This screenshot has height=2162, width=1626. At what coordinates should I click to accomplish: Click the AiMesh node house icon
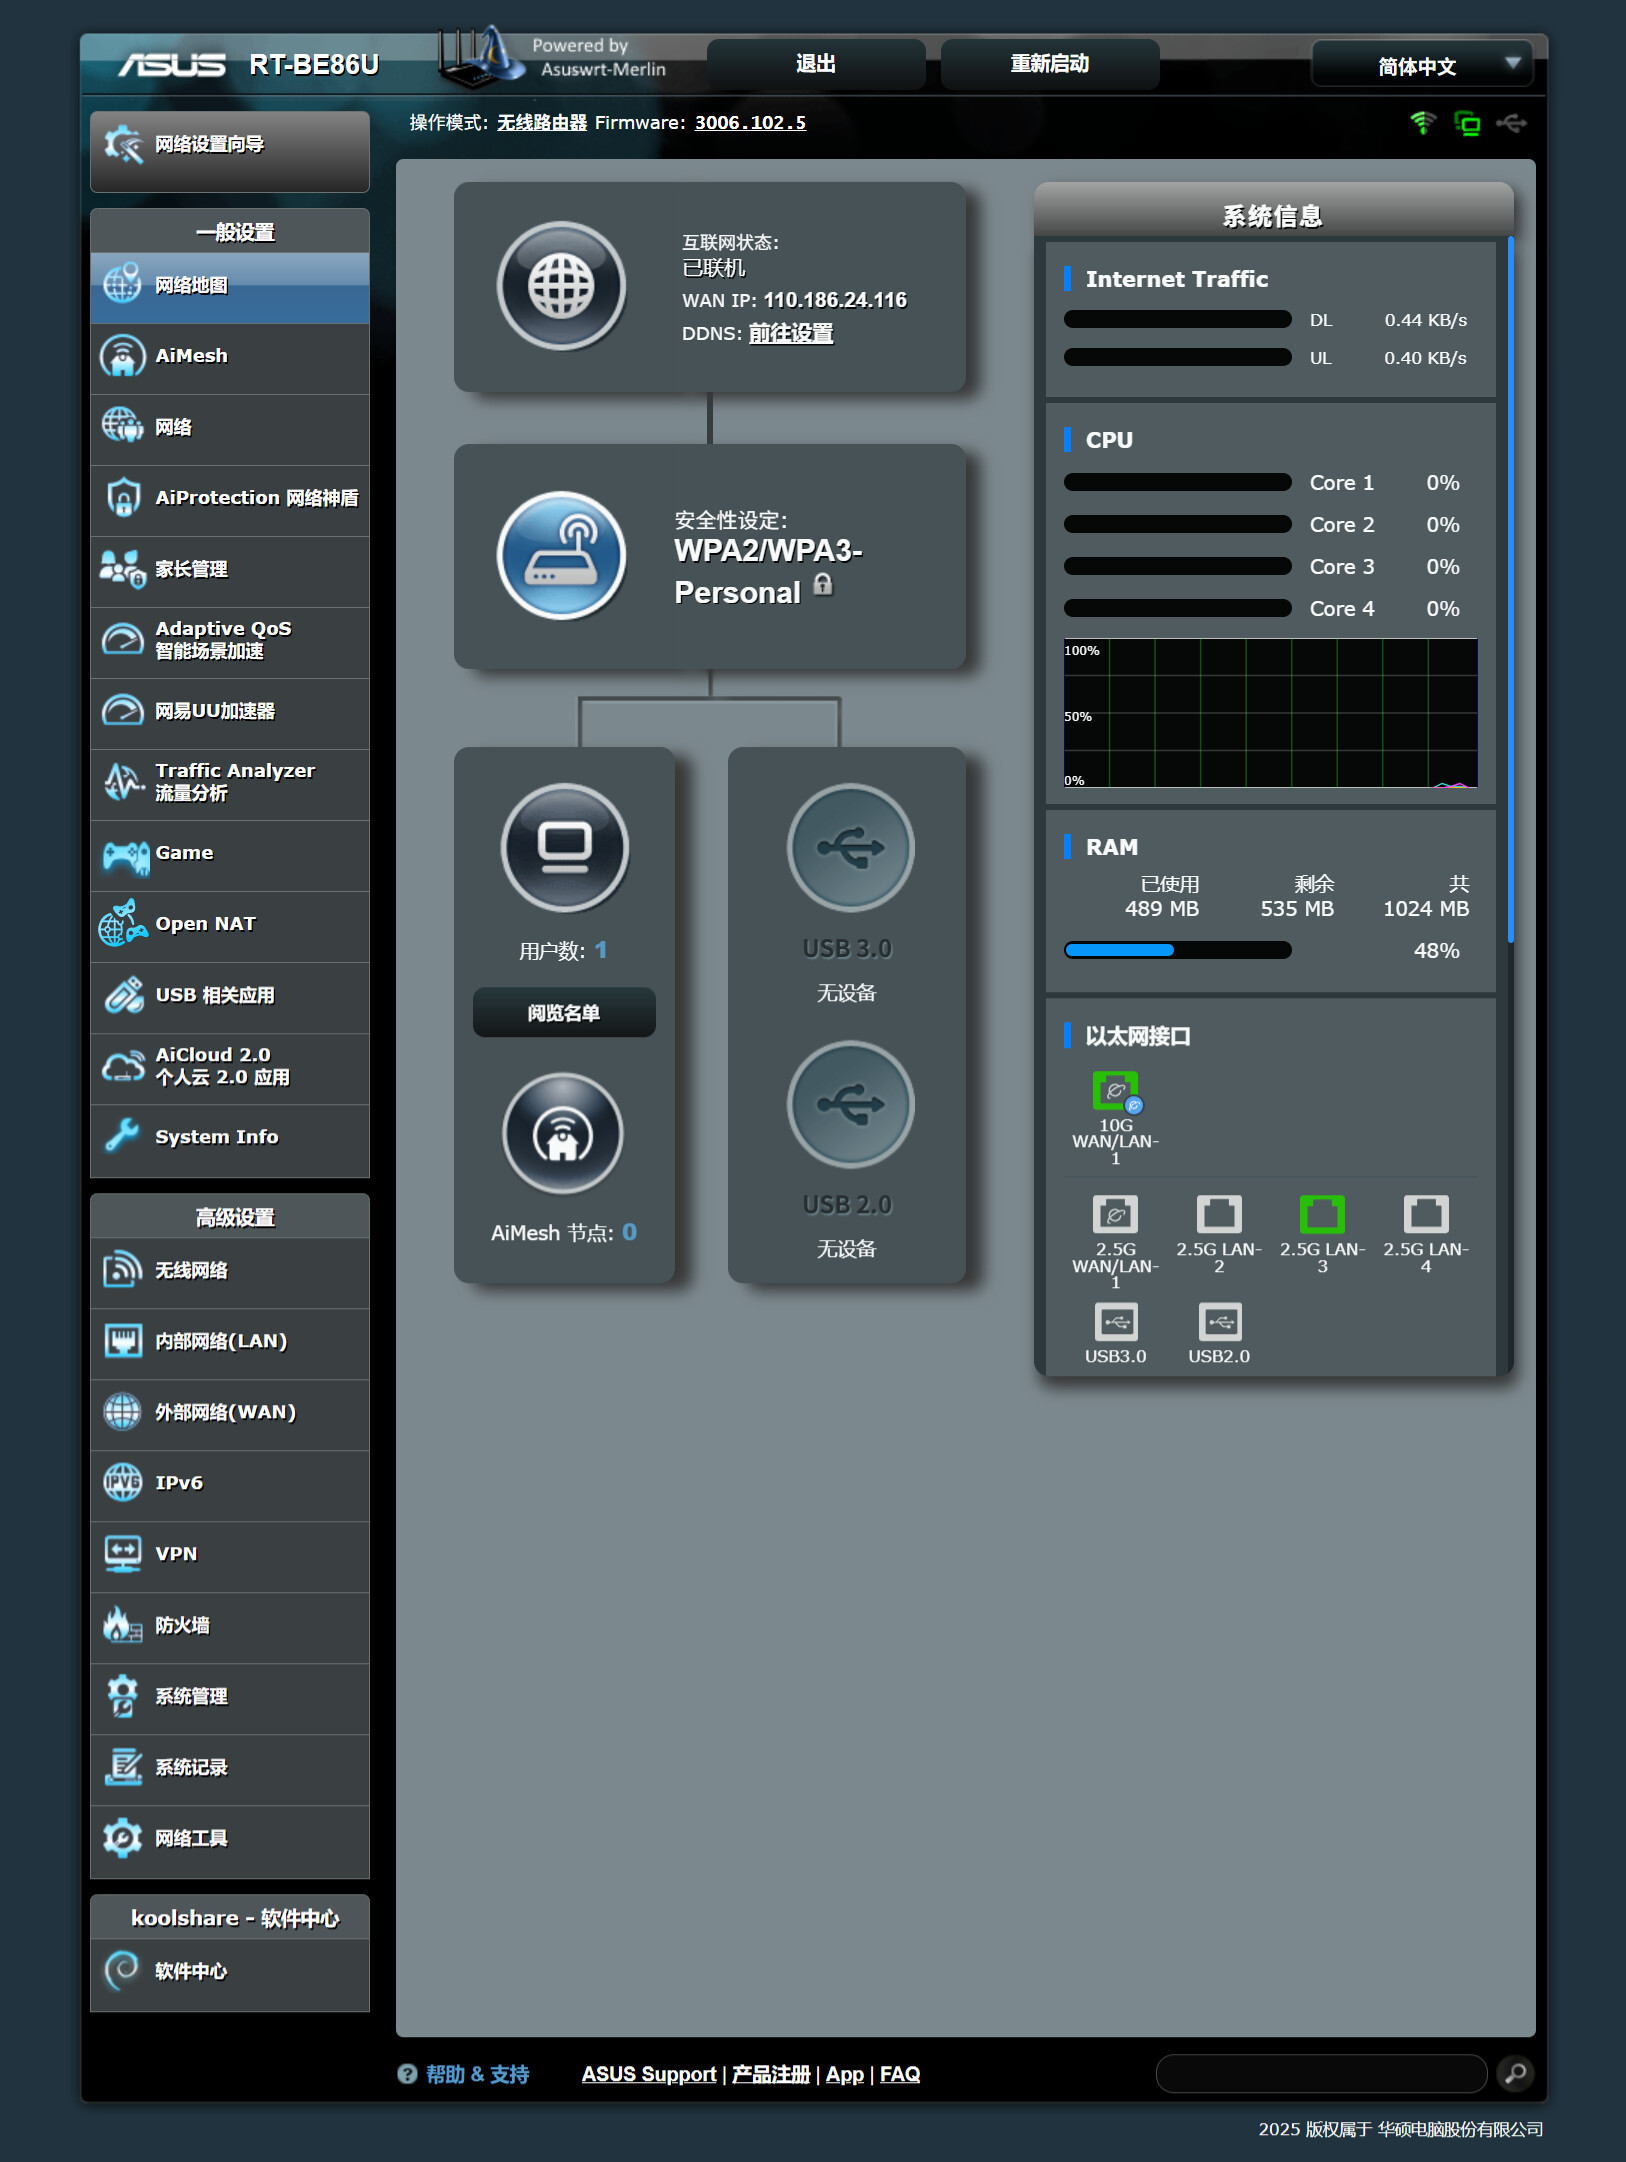pyautogui.click(x=563, y=1134)
